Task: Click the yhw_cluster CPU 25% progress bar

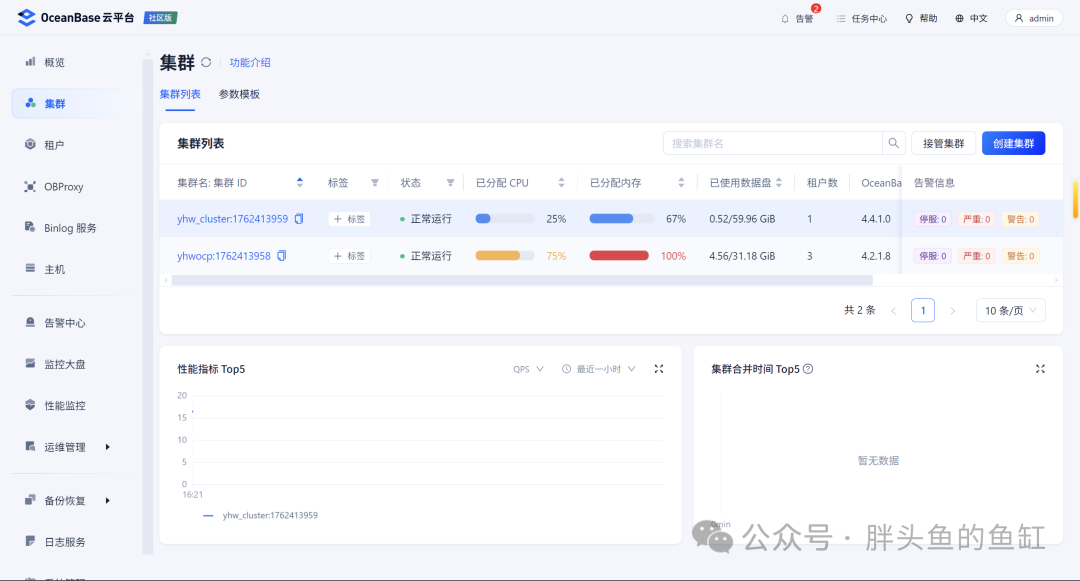Action: coord(505,219)
